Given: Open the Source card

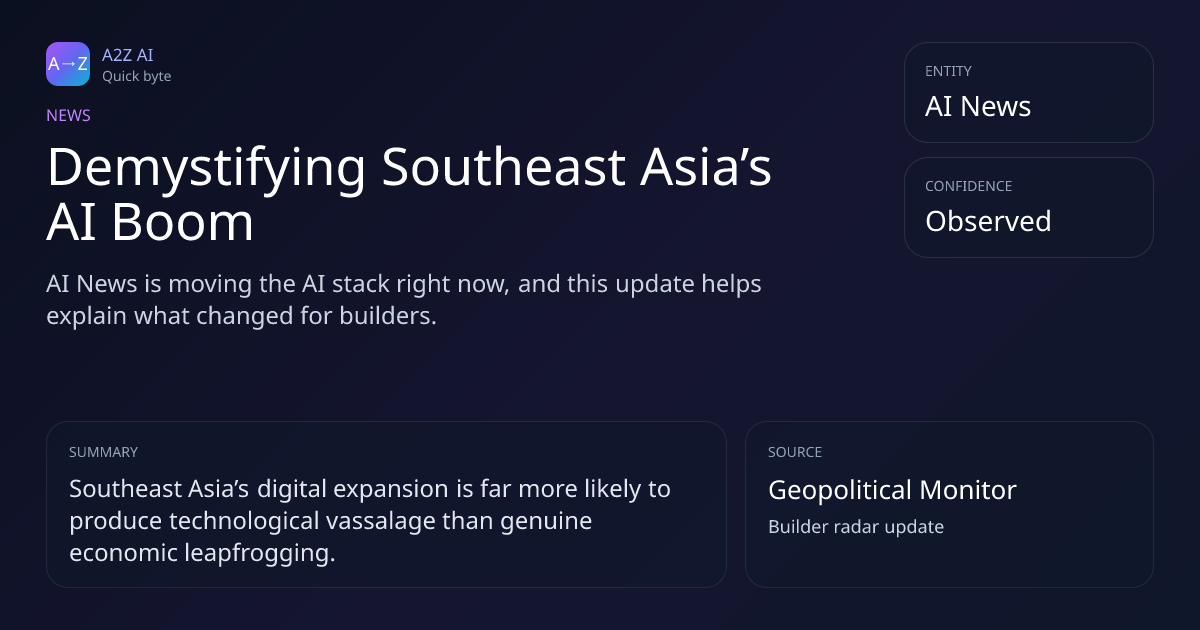Looking at the screenshot, I should click(x=949, y=504).
